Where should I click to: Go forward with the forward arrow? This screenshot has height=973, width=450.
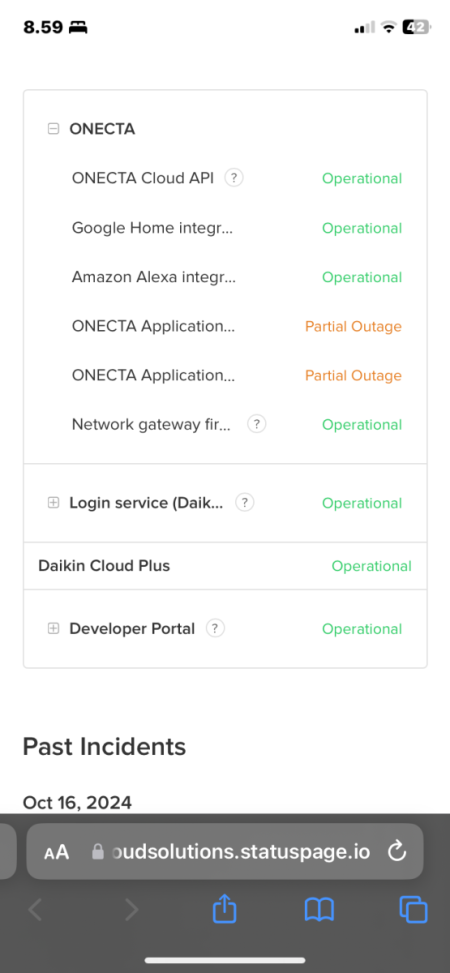click(x=131, y=910)
